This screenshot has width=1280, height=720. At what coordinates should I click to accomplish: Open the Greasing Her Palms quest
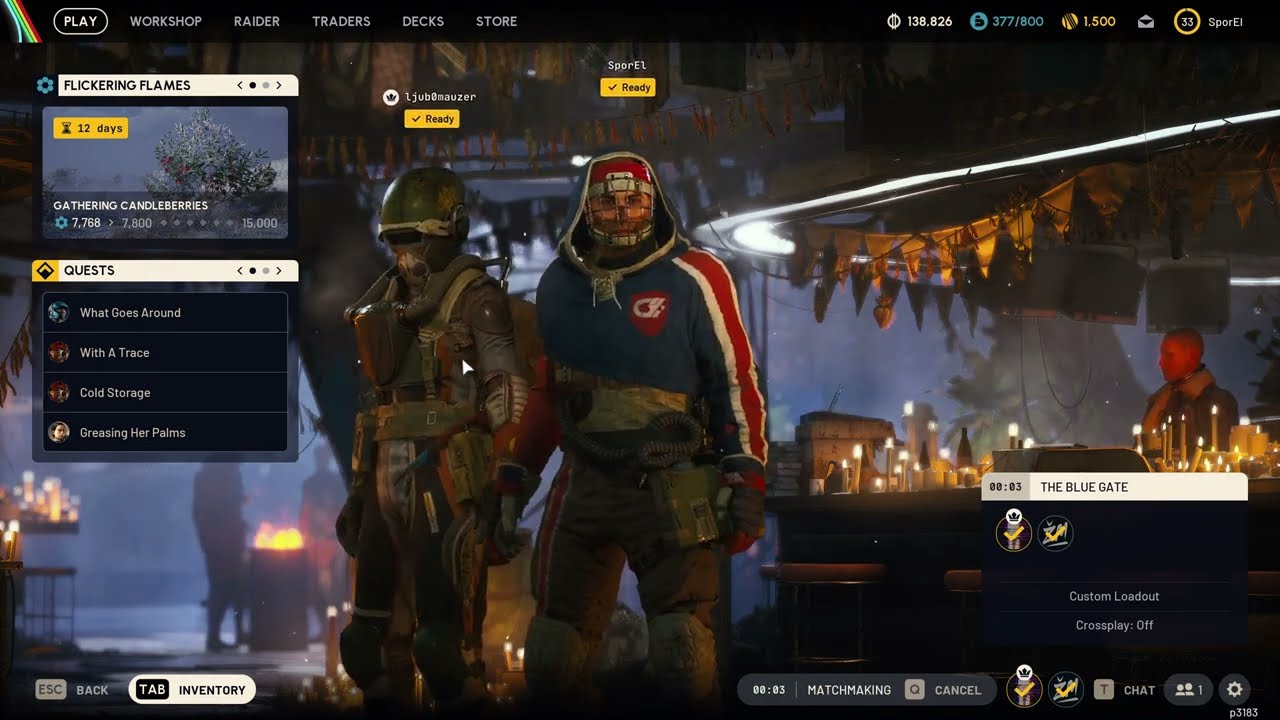[165, 432]
